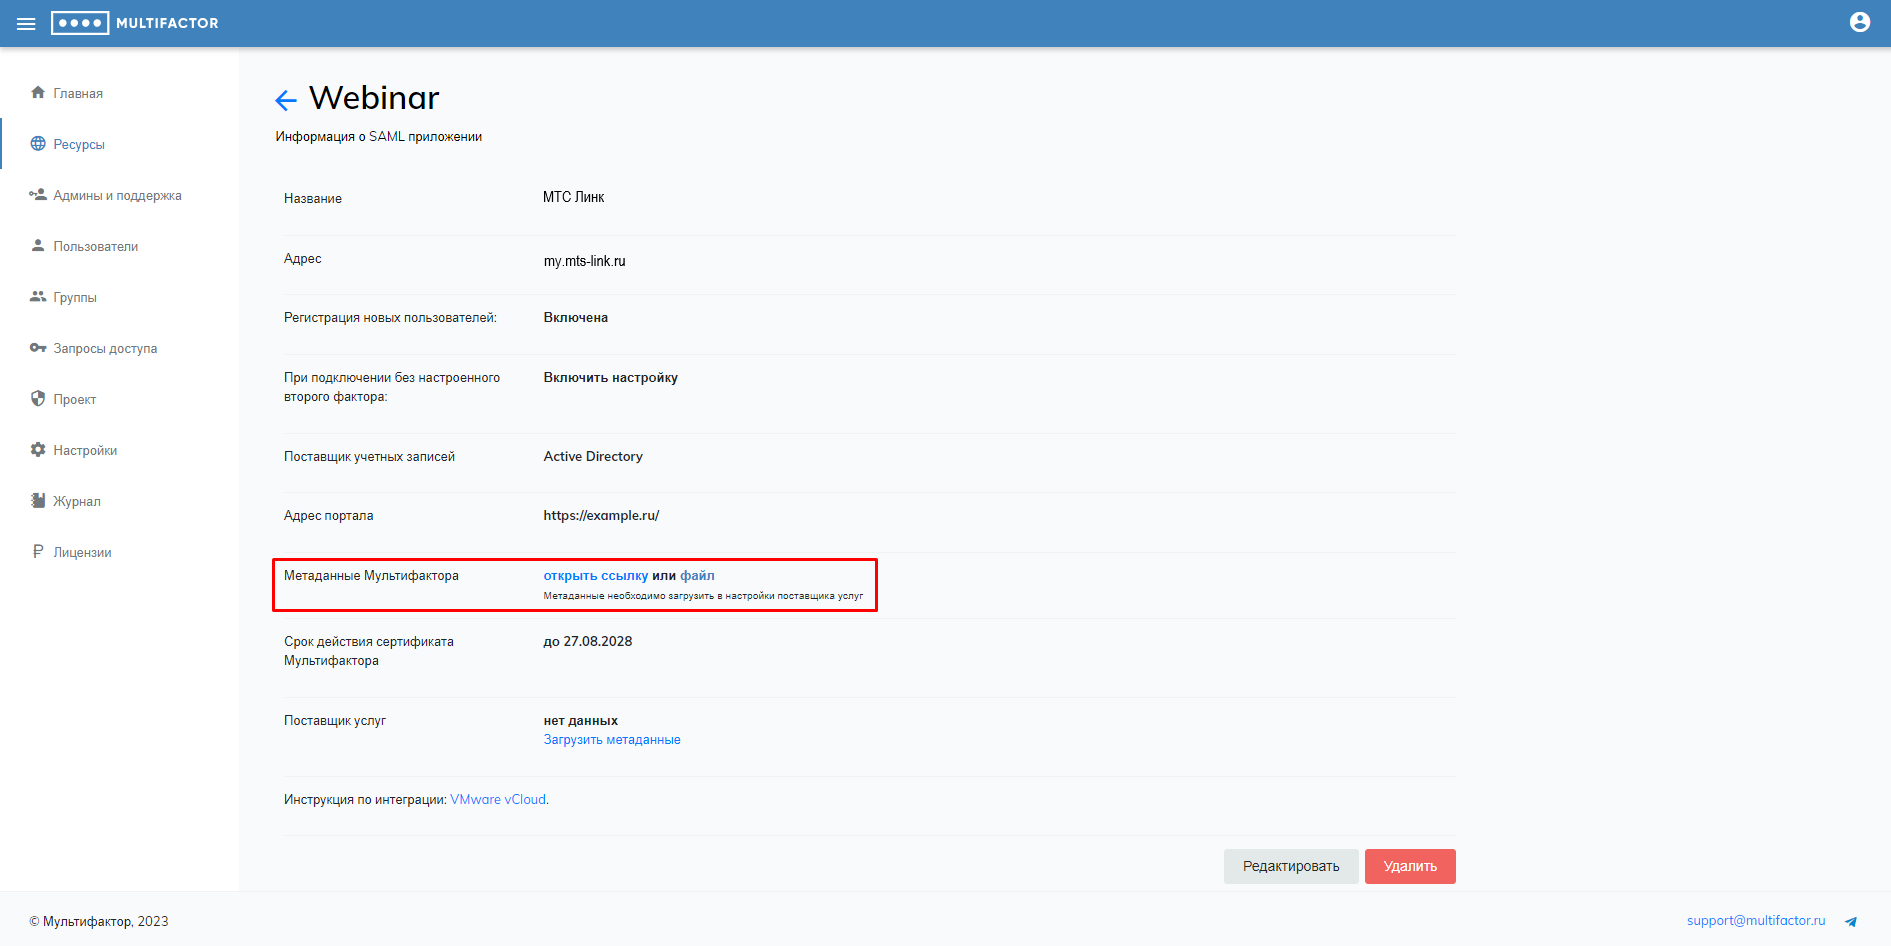Viewport: 1891px width, 946px height.
Task: Click the gear icon beside Настройки
Action: [x=38, y=449]
